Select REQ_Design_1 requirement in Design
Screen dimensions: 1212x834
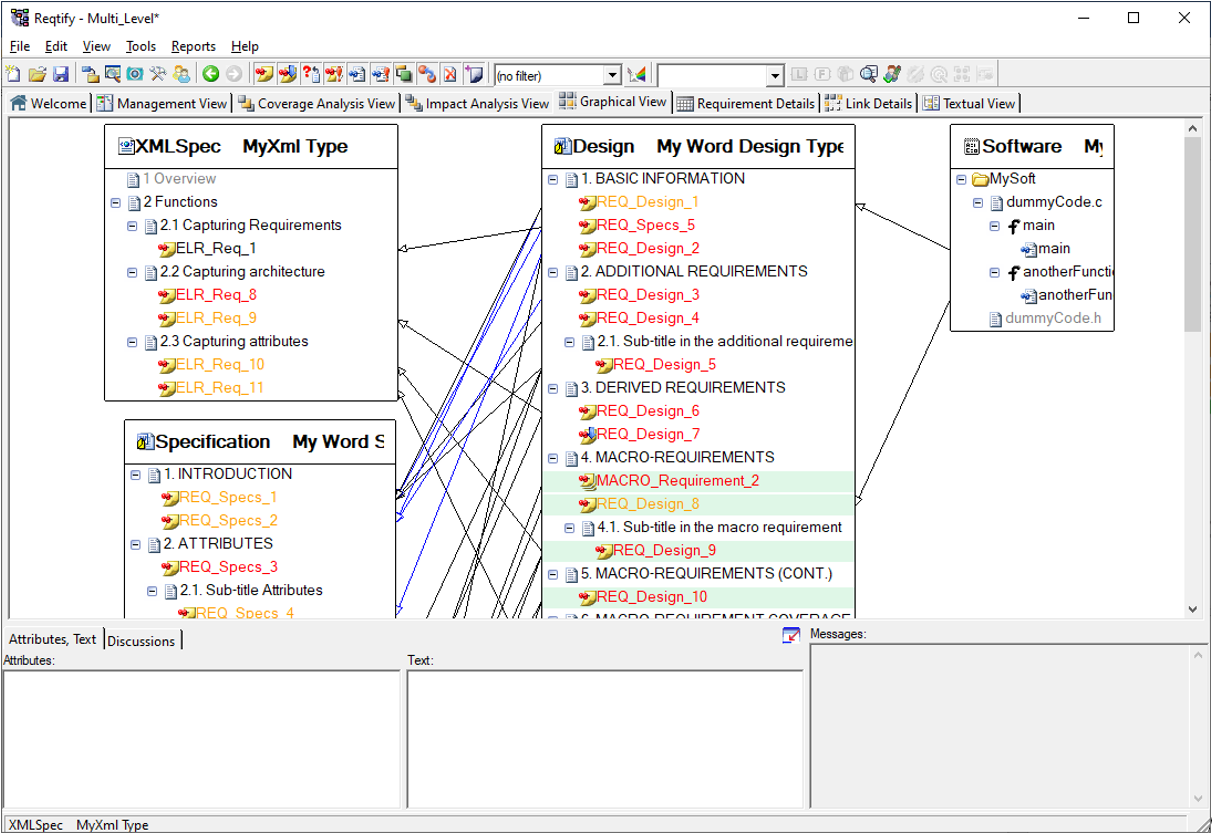click(x=647, y=202)
